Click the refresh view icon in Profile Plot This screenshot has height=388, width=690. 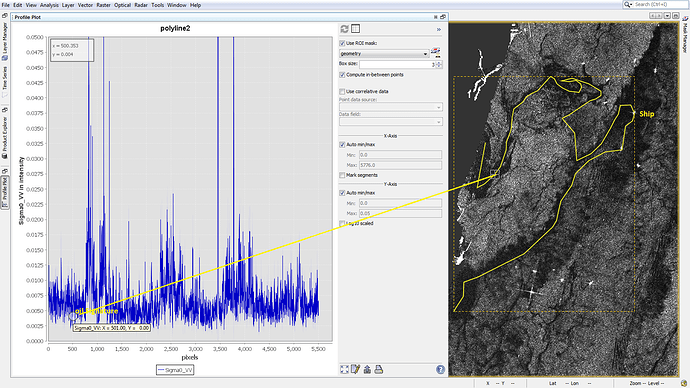pos(344,29)
